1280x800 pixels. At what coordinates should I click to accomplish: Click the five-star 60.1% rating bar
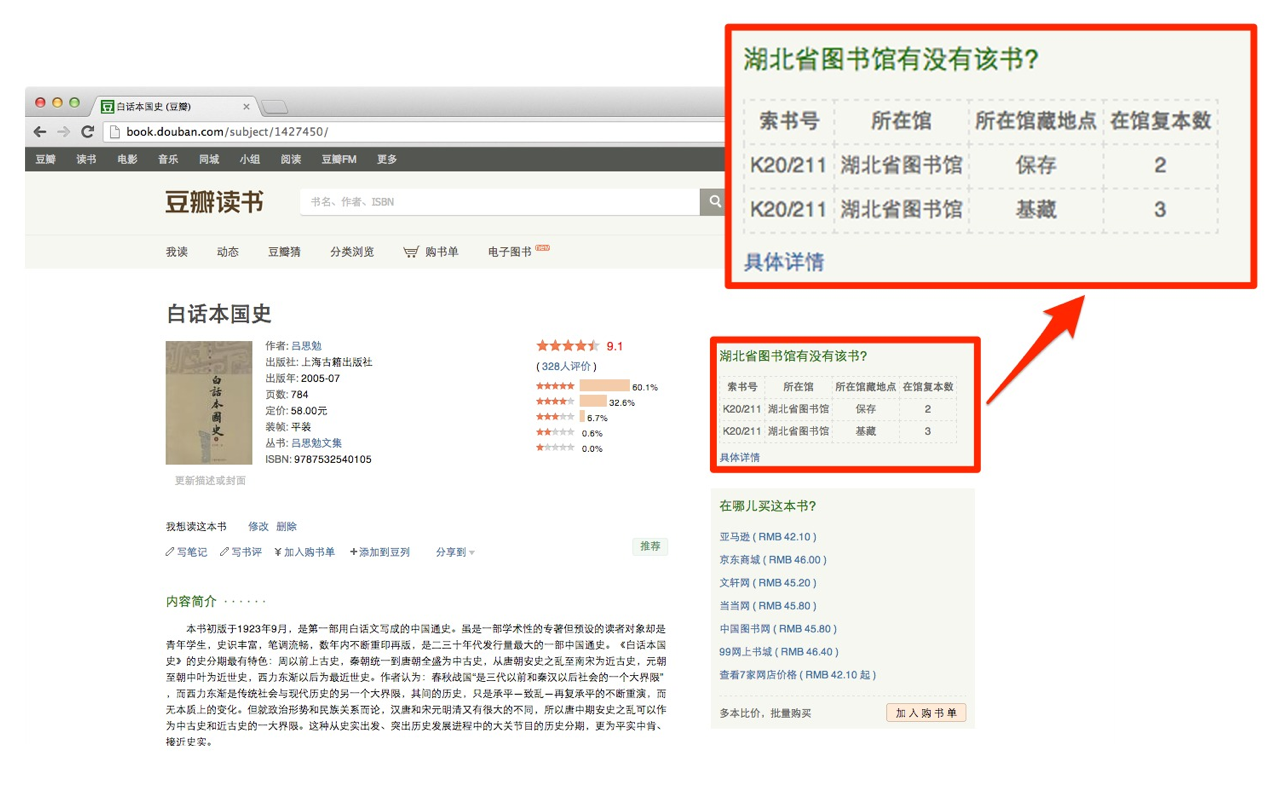[x=604, y=386]
